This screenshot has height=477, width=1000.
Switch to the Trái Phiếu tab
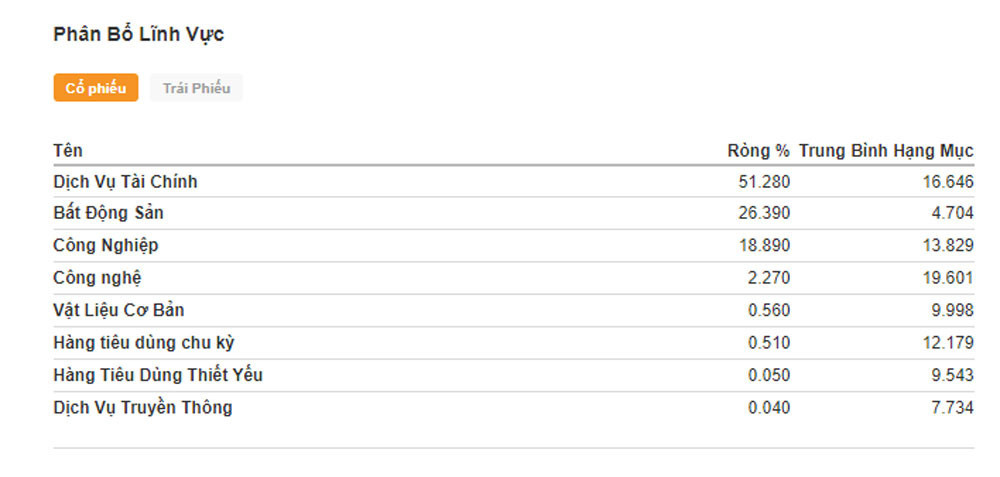click(196, 88)
